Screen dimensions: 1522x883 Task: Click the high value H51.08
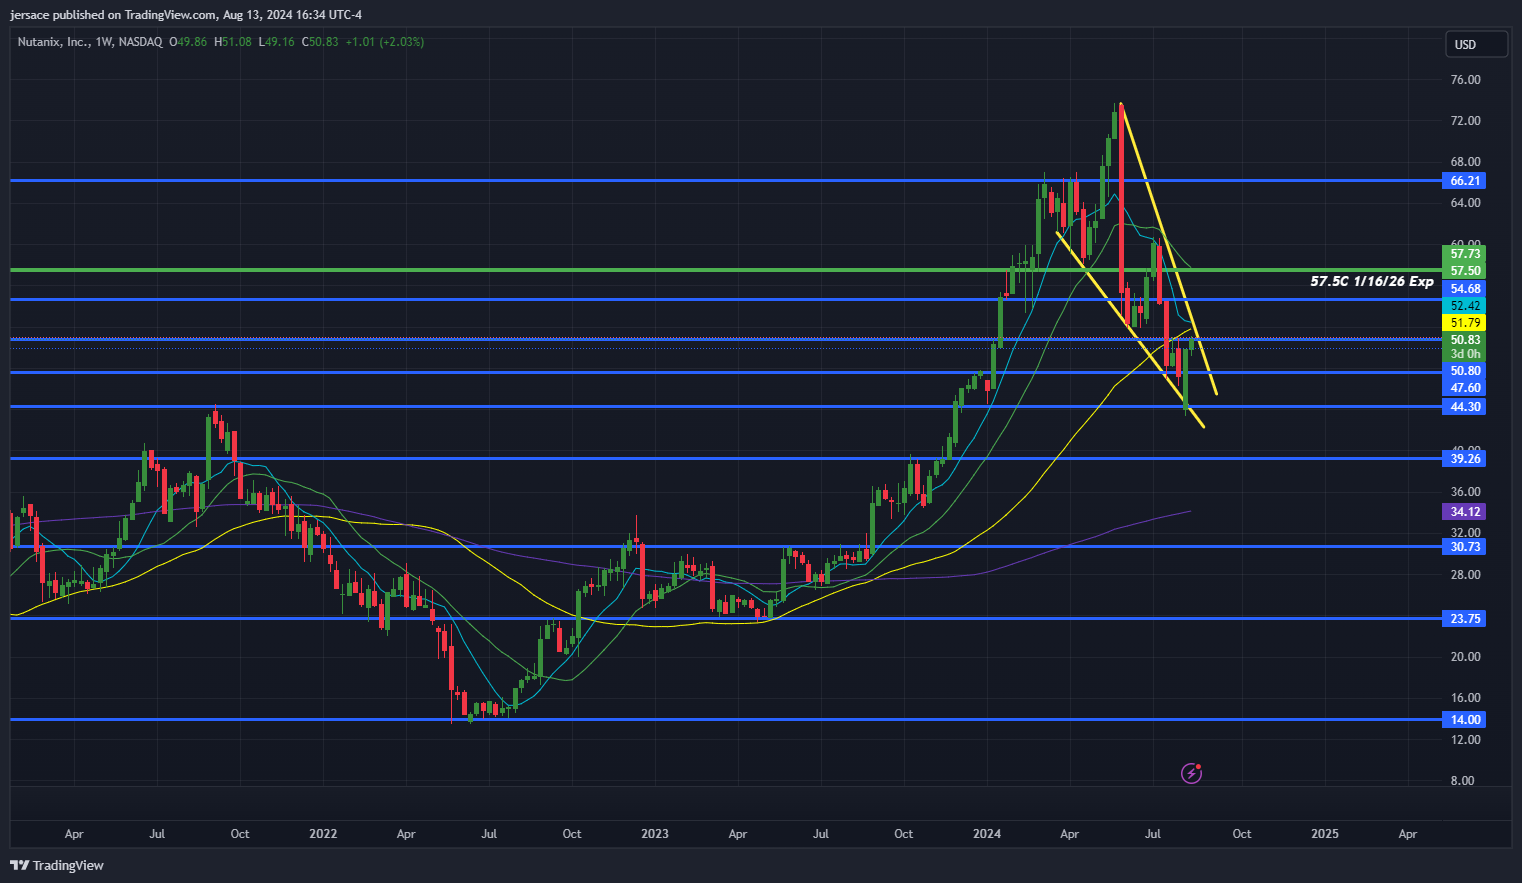click(x=232, y=42)
